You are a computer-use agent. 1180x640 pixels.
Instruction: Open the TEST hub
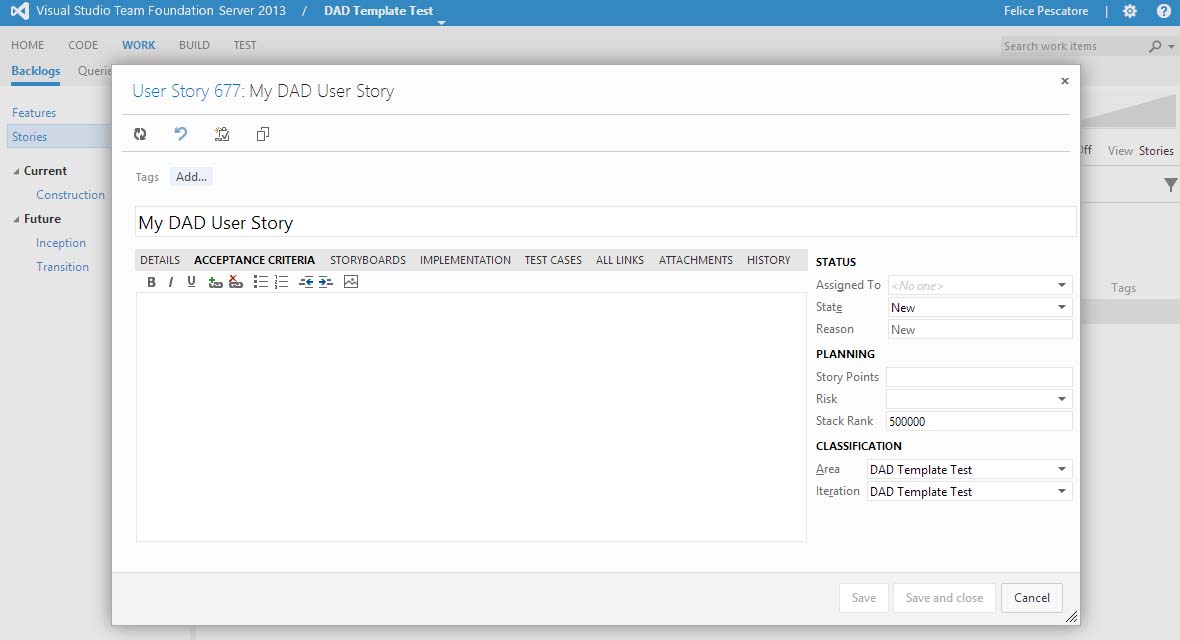pyautogui.click(x=245, y=45)
